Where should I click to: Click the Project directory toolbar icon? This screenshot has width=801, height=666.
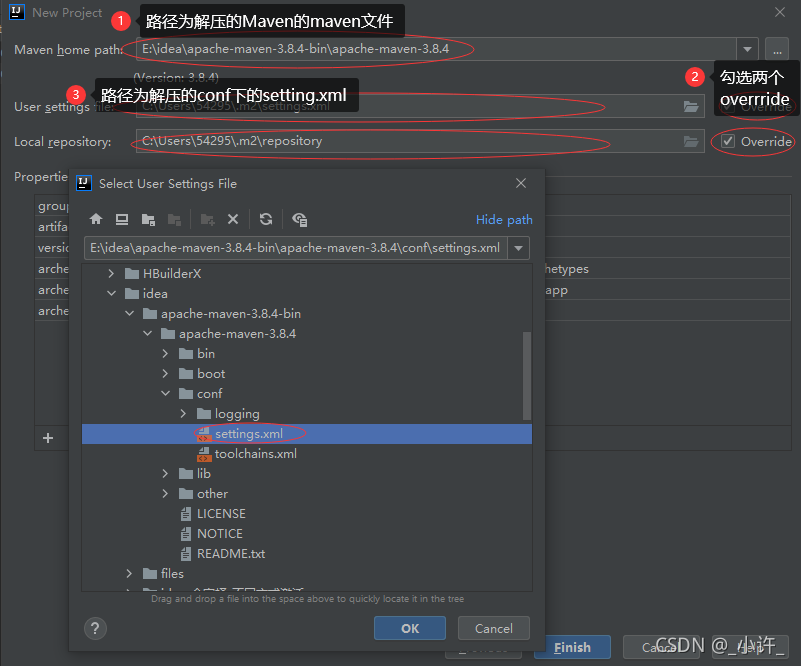tap(148, 220)
